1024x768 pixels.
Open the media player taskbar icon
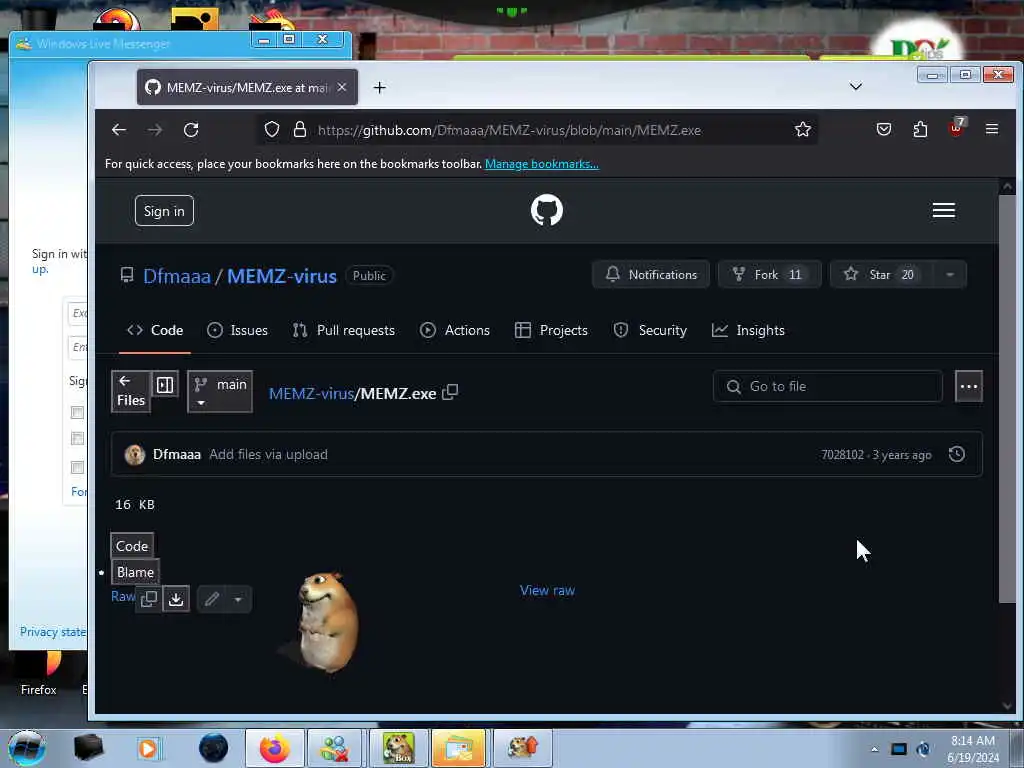[x=148, y=748]
